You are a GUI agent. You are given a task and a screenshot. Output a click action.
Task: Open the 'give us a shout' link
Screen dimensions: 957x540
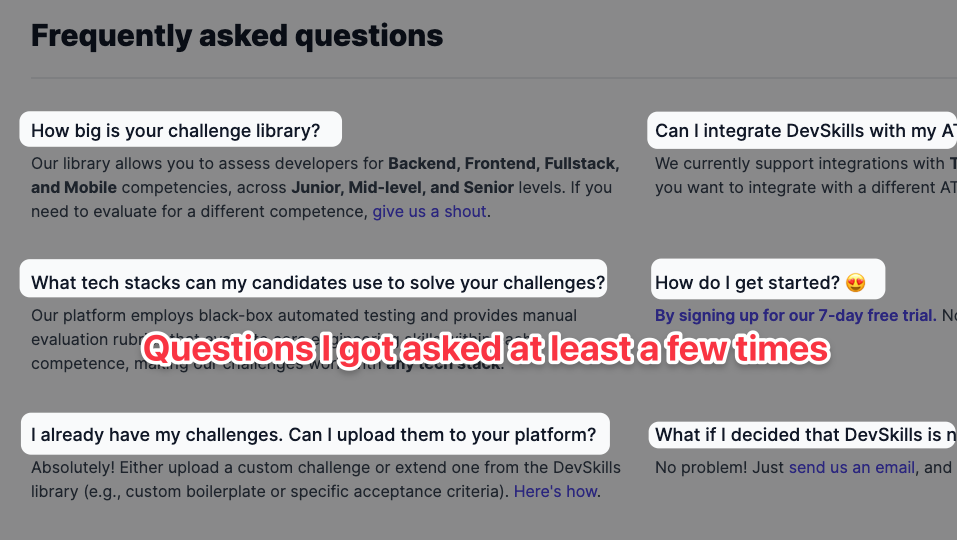click(x=430, y=212)
